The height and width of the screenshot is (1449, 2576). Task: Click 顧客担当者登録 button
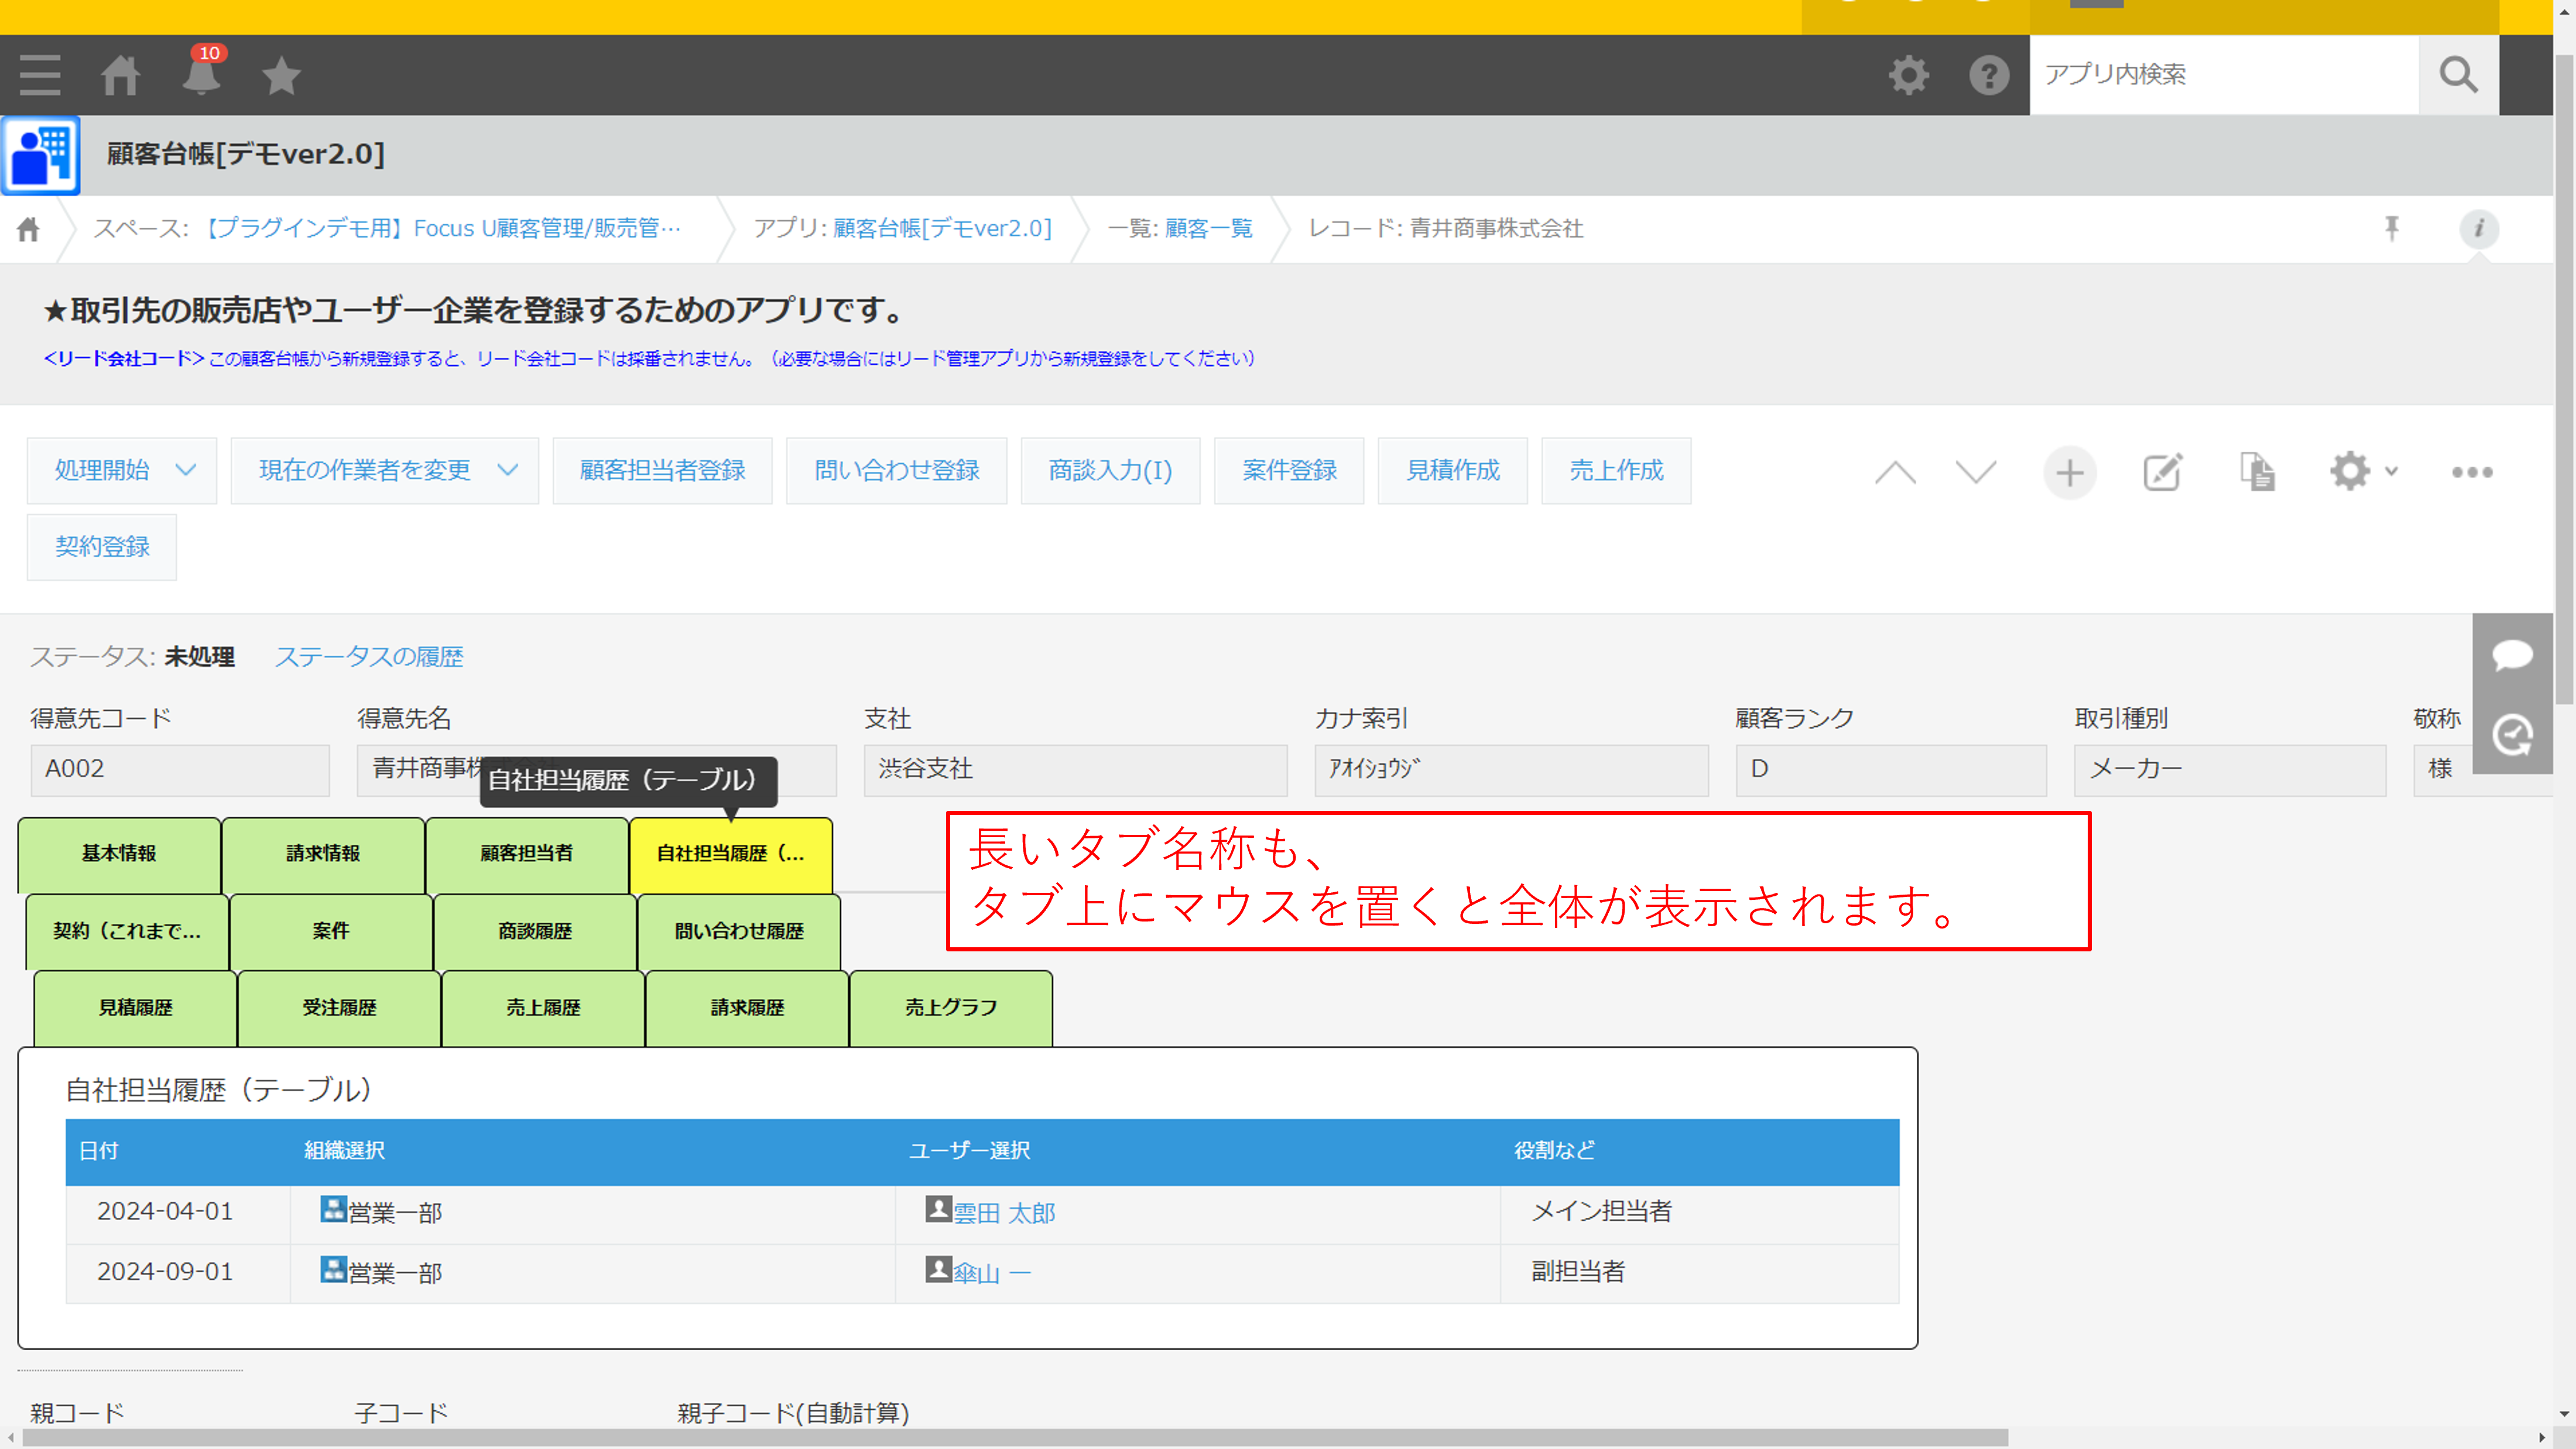click(x=662, y=470)
